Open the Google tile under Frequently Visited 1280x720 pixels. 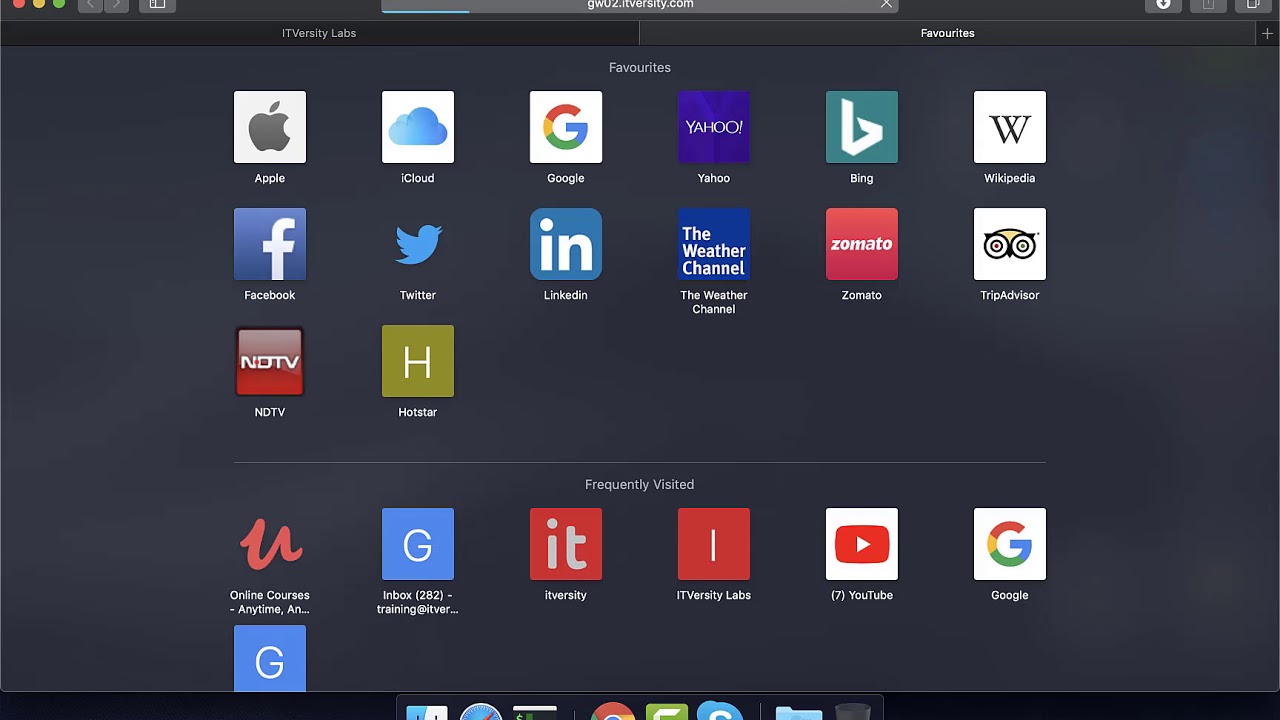click(x=1009, y=544)
